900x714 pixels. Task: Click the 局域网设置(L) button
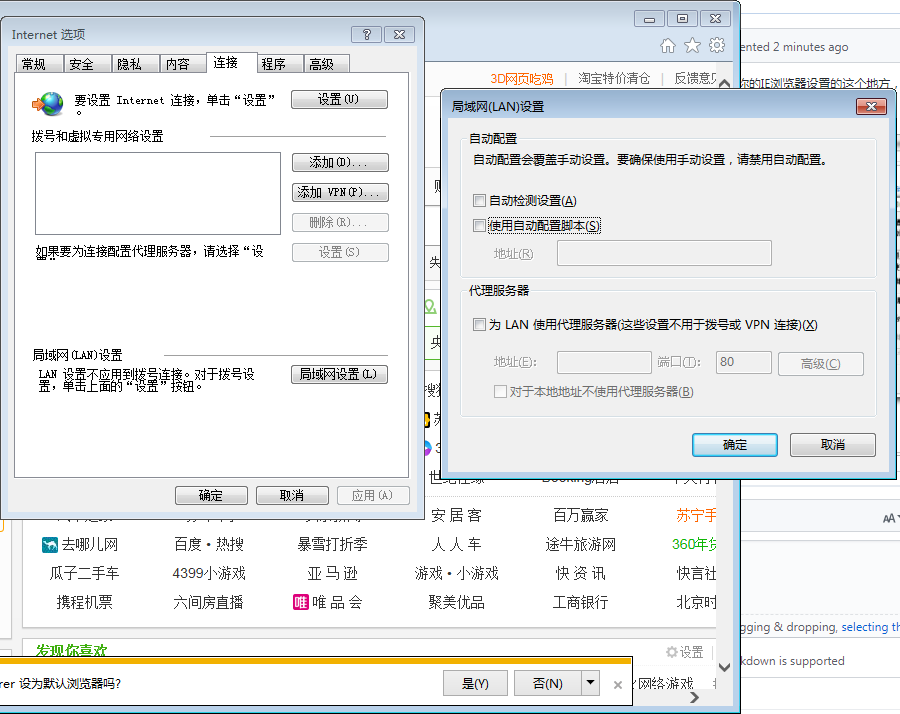[340, 373]
